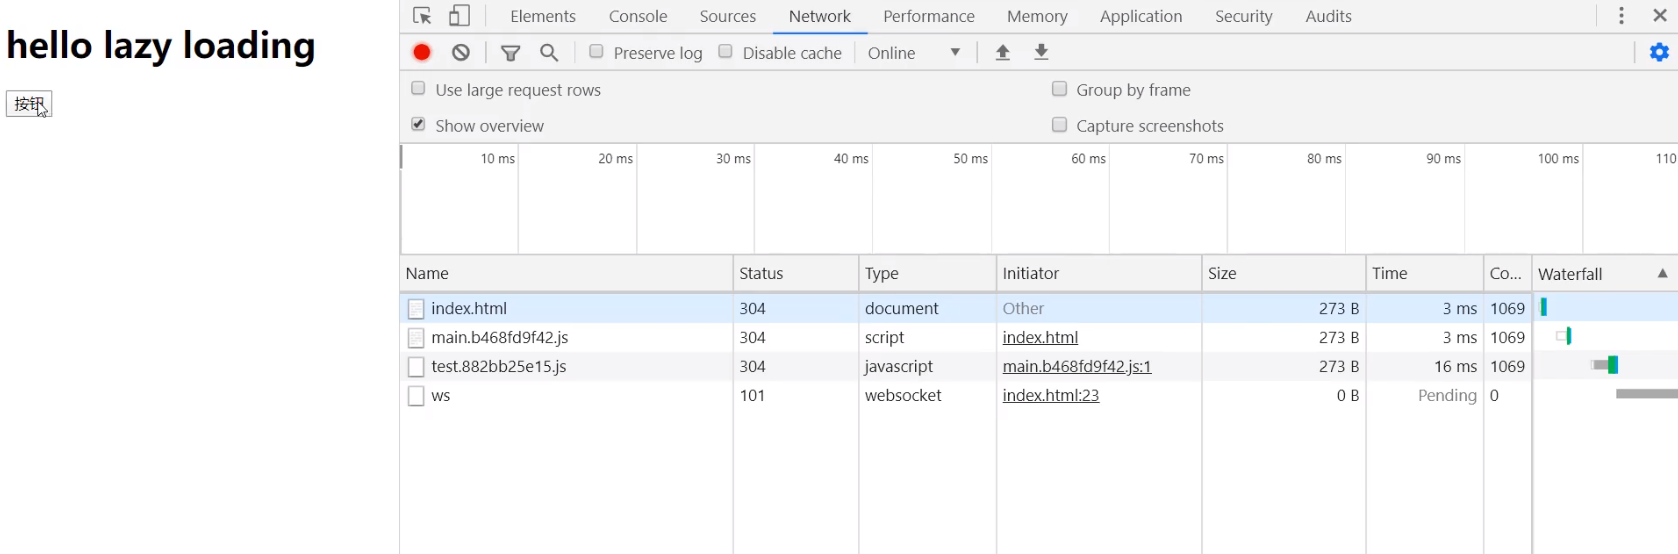
Task: Enable the Capture screenshots checkbox
Action: coord(1059,124)
